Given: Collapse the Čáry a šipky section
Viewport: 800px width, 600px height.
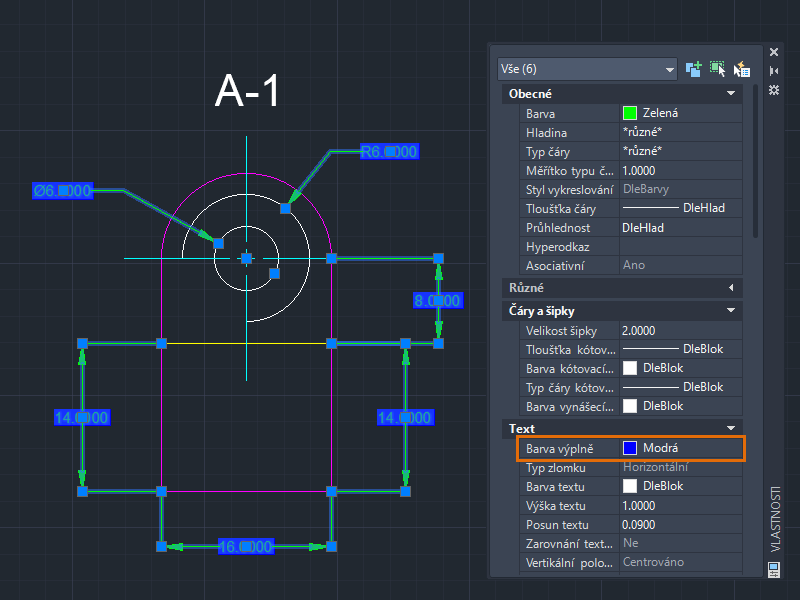Looking at the screenshot, I should (731, 310).
